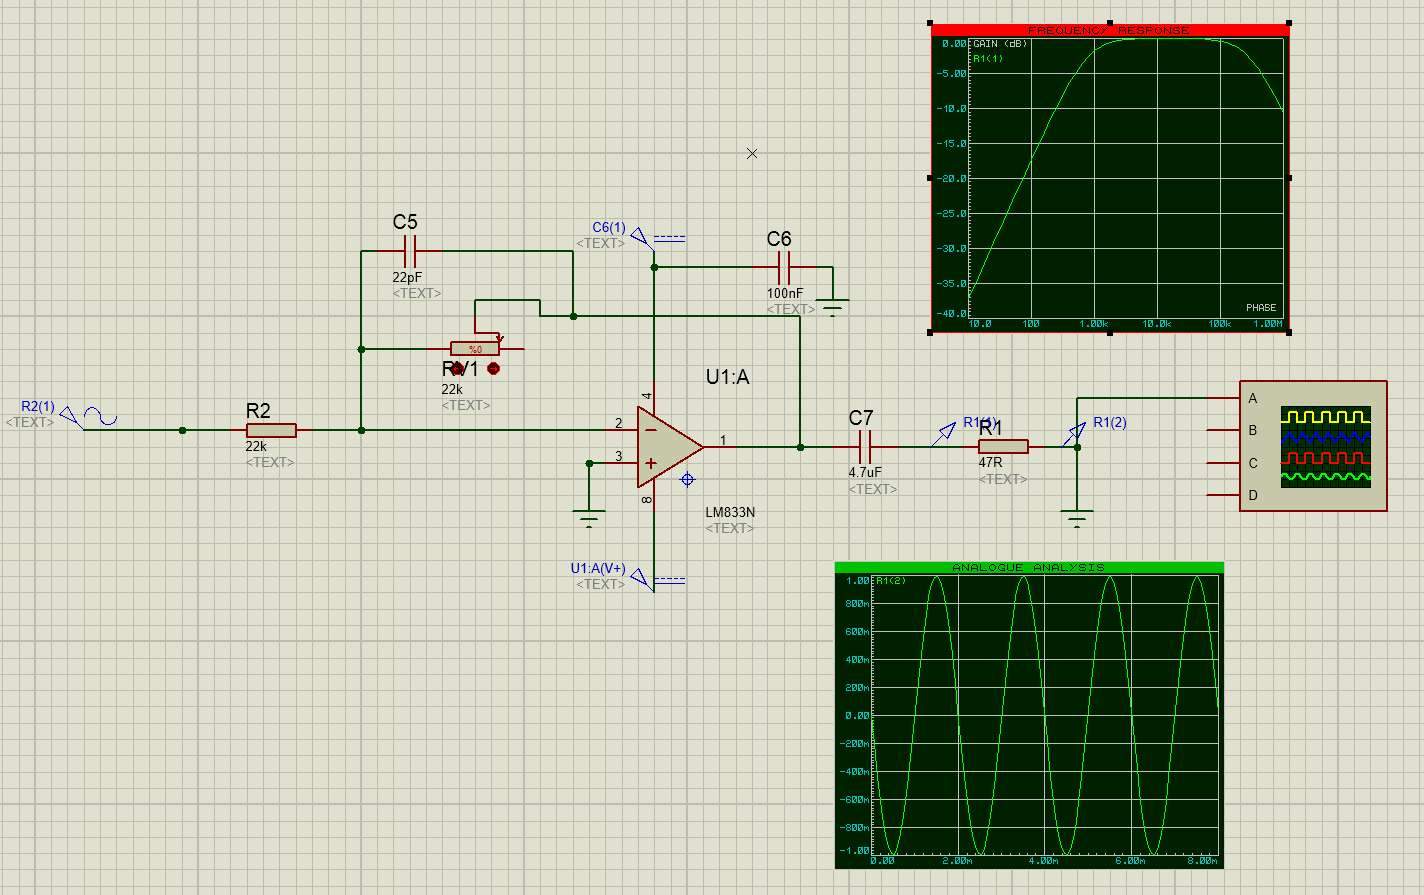The image size is (1424, 895).
Task: Click the Analogue Analysis graph title bar
Action: tap(1028, 567)
